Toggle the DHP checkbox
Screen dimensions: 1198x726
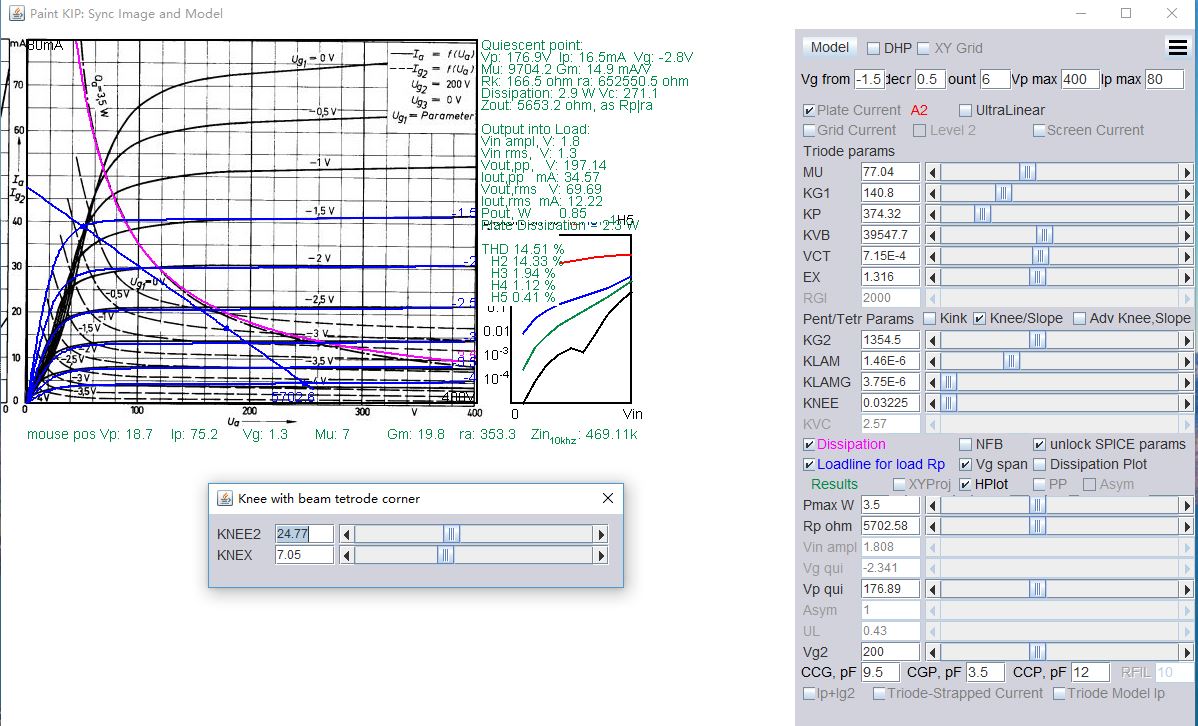tap(873, 48)
